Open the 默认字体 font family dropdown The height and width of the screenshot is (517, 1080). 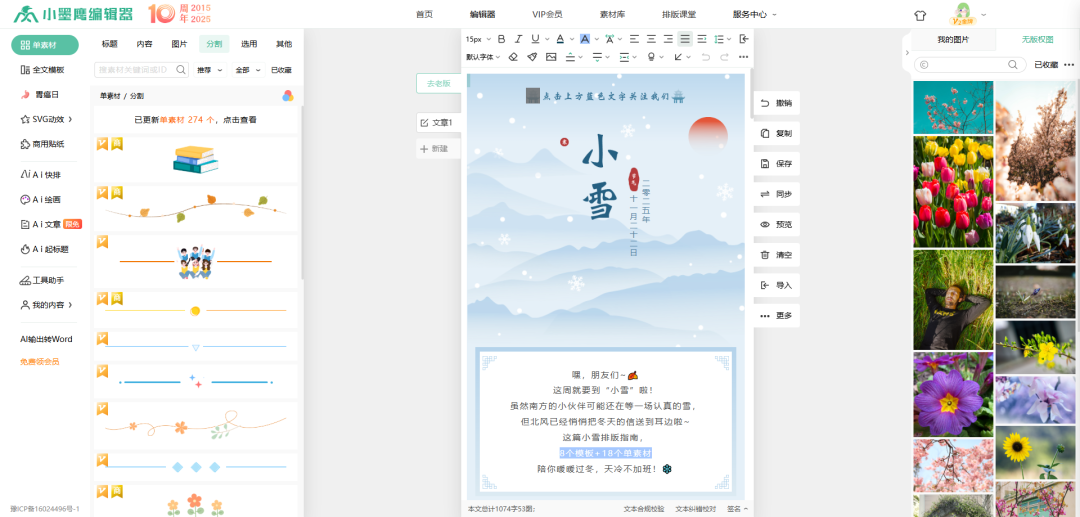point(484,57)
